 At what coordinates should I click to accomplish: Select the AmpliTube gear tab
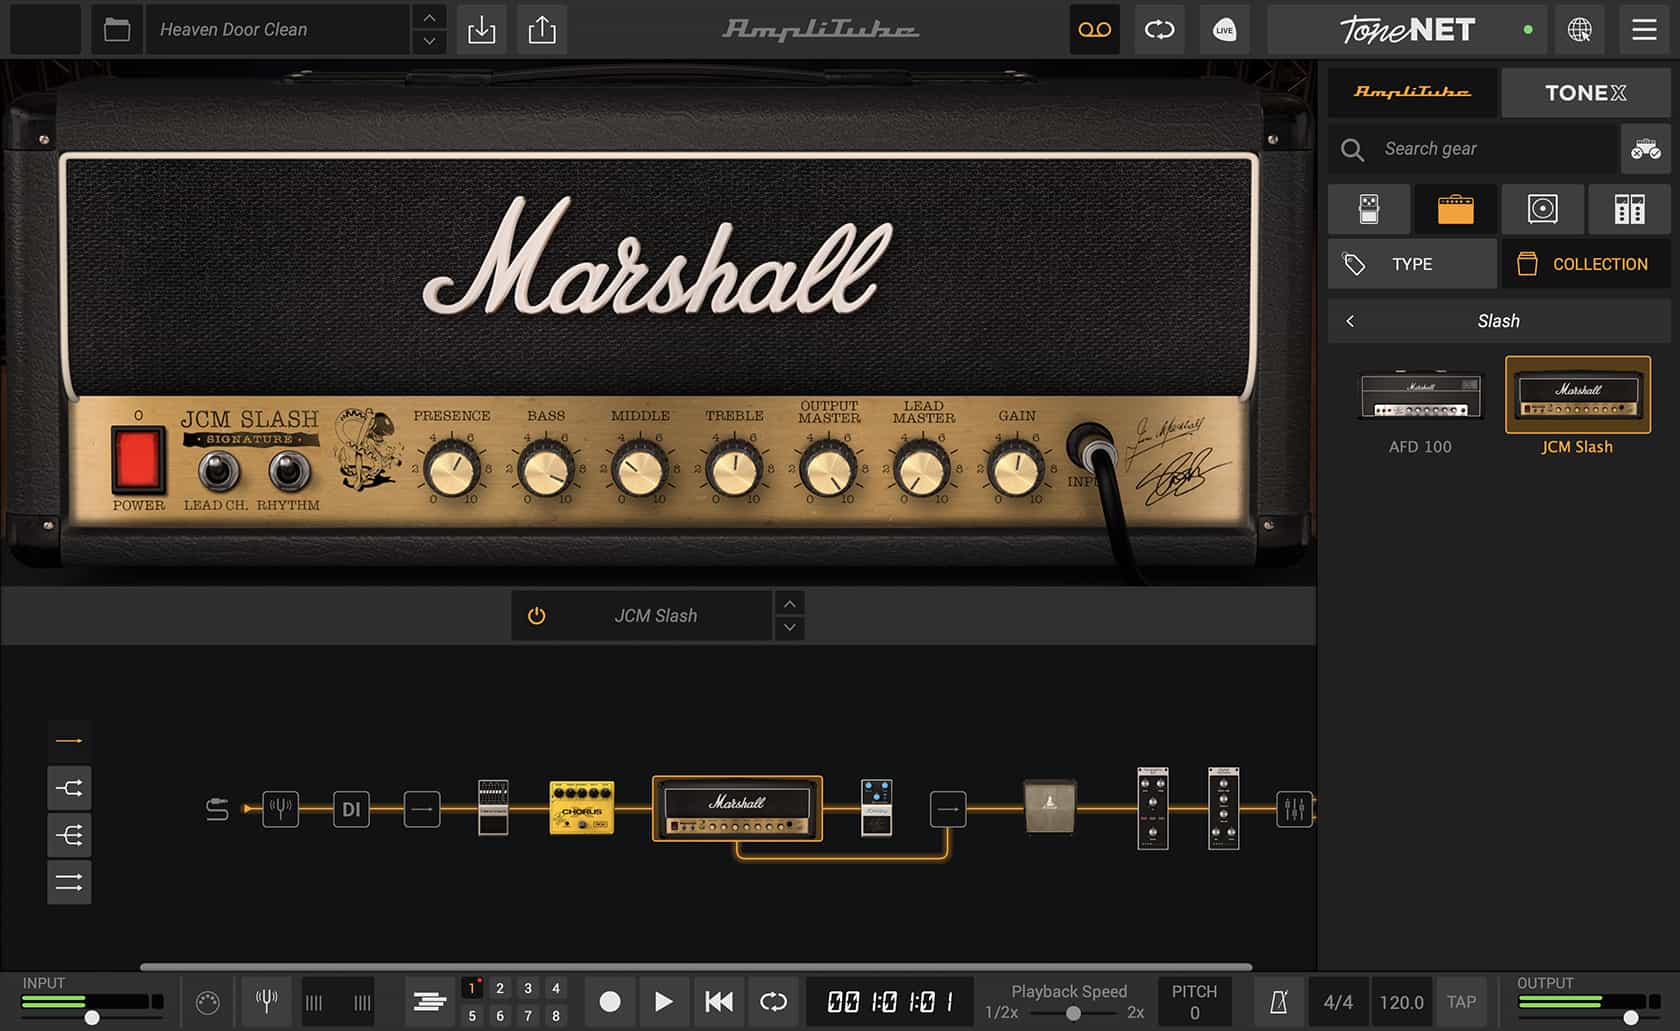point(1412,93)
